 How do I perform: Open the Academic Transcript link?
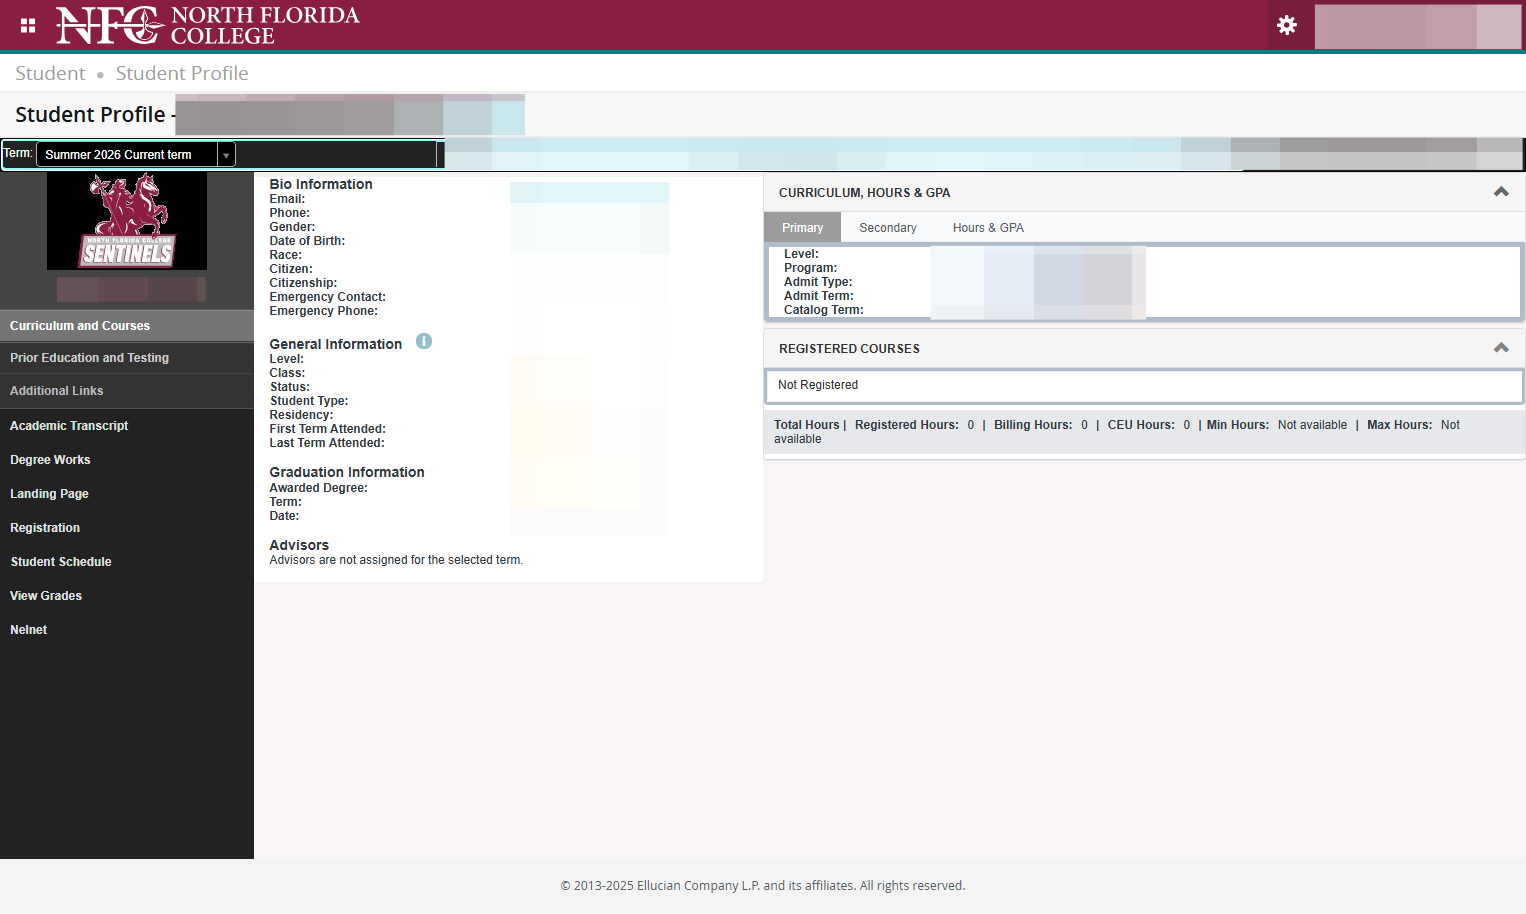pos(69,426)
